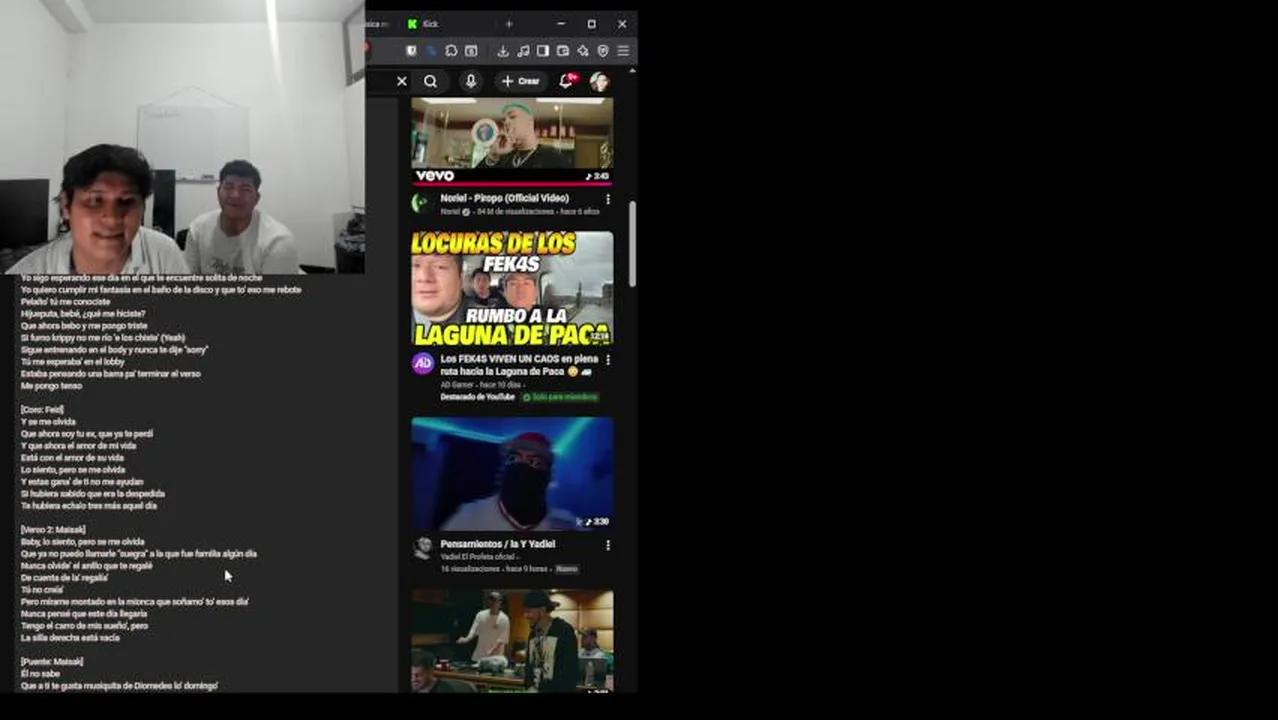Toggle the browser sidebar panel icon
The width and height of the screenshot is (1278, 720).
pos(543,51)
